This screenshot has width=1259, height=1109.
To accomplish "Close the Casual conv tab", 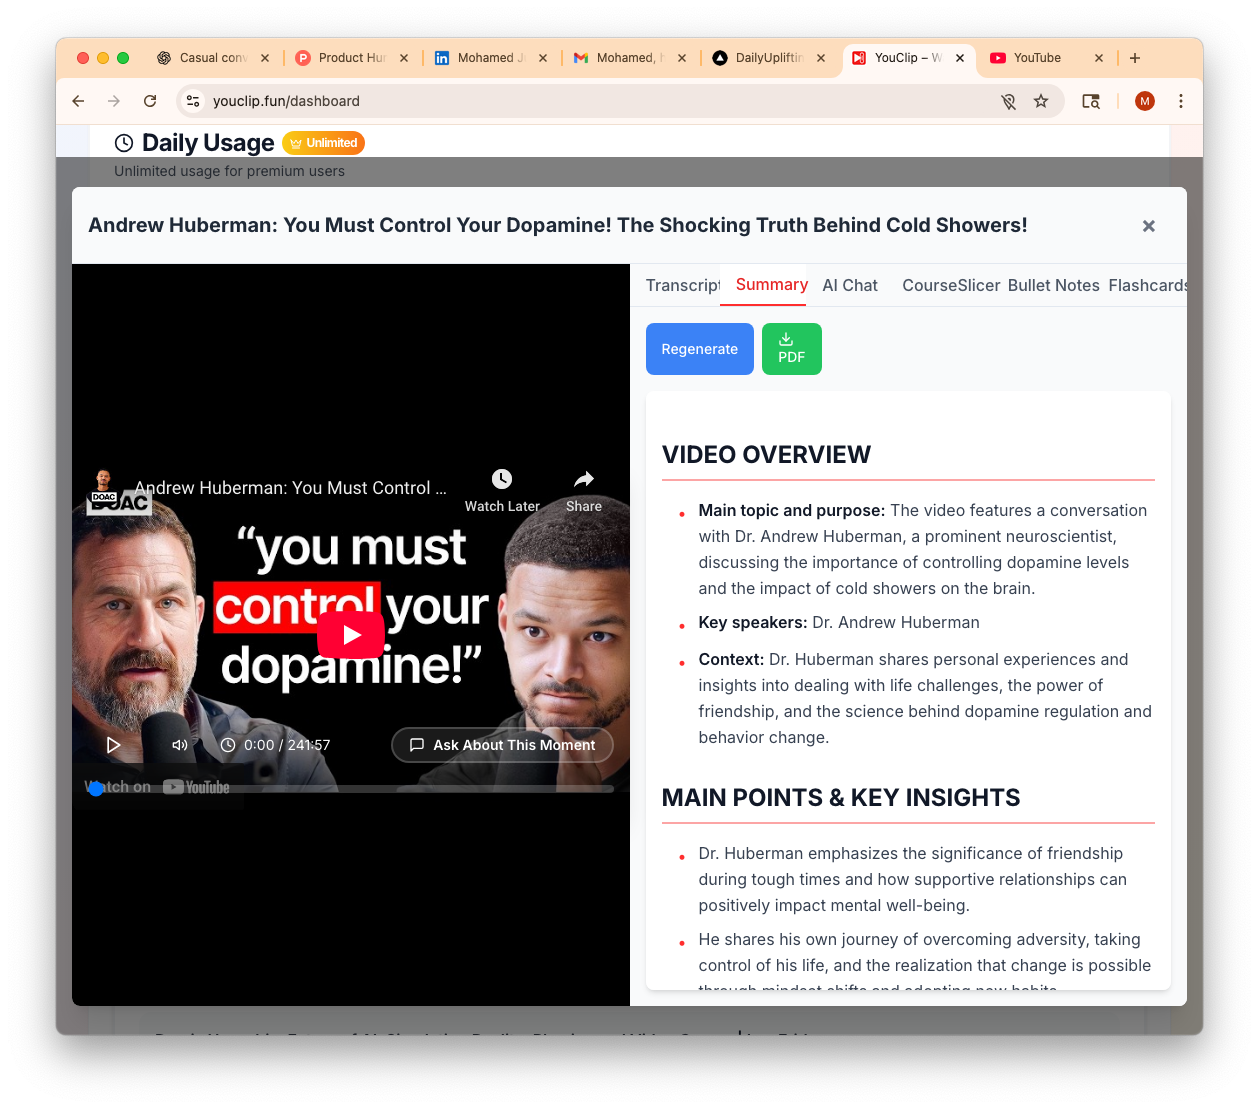I will coord(265,58).
